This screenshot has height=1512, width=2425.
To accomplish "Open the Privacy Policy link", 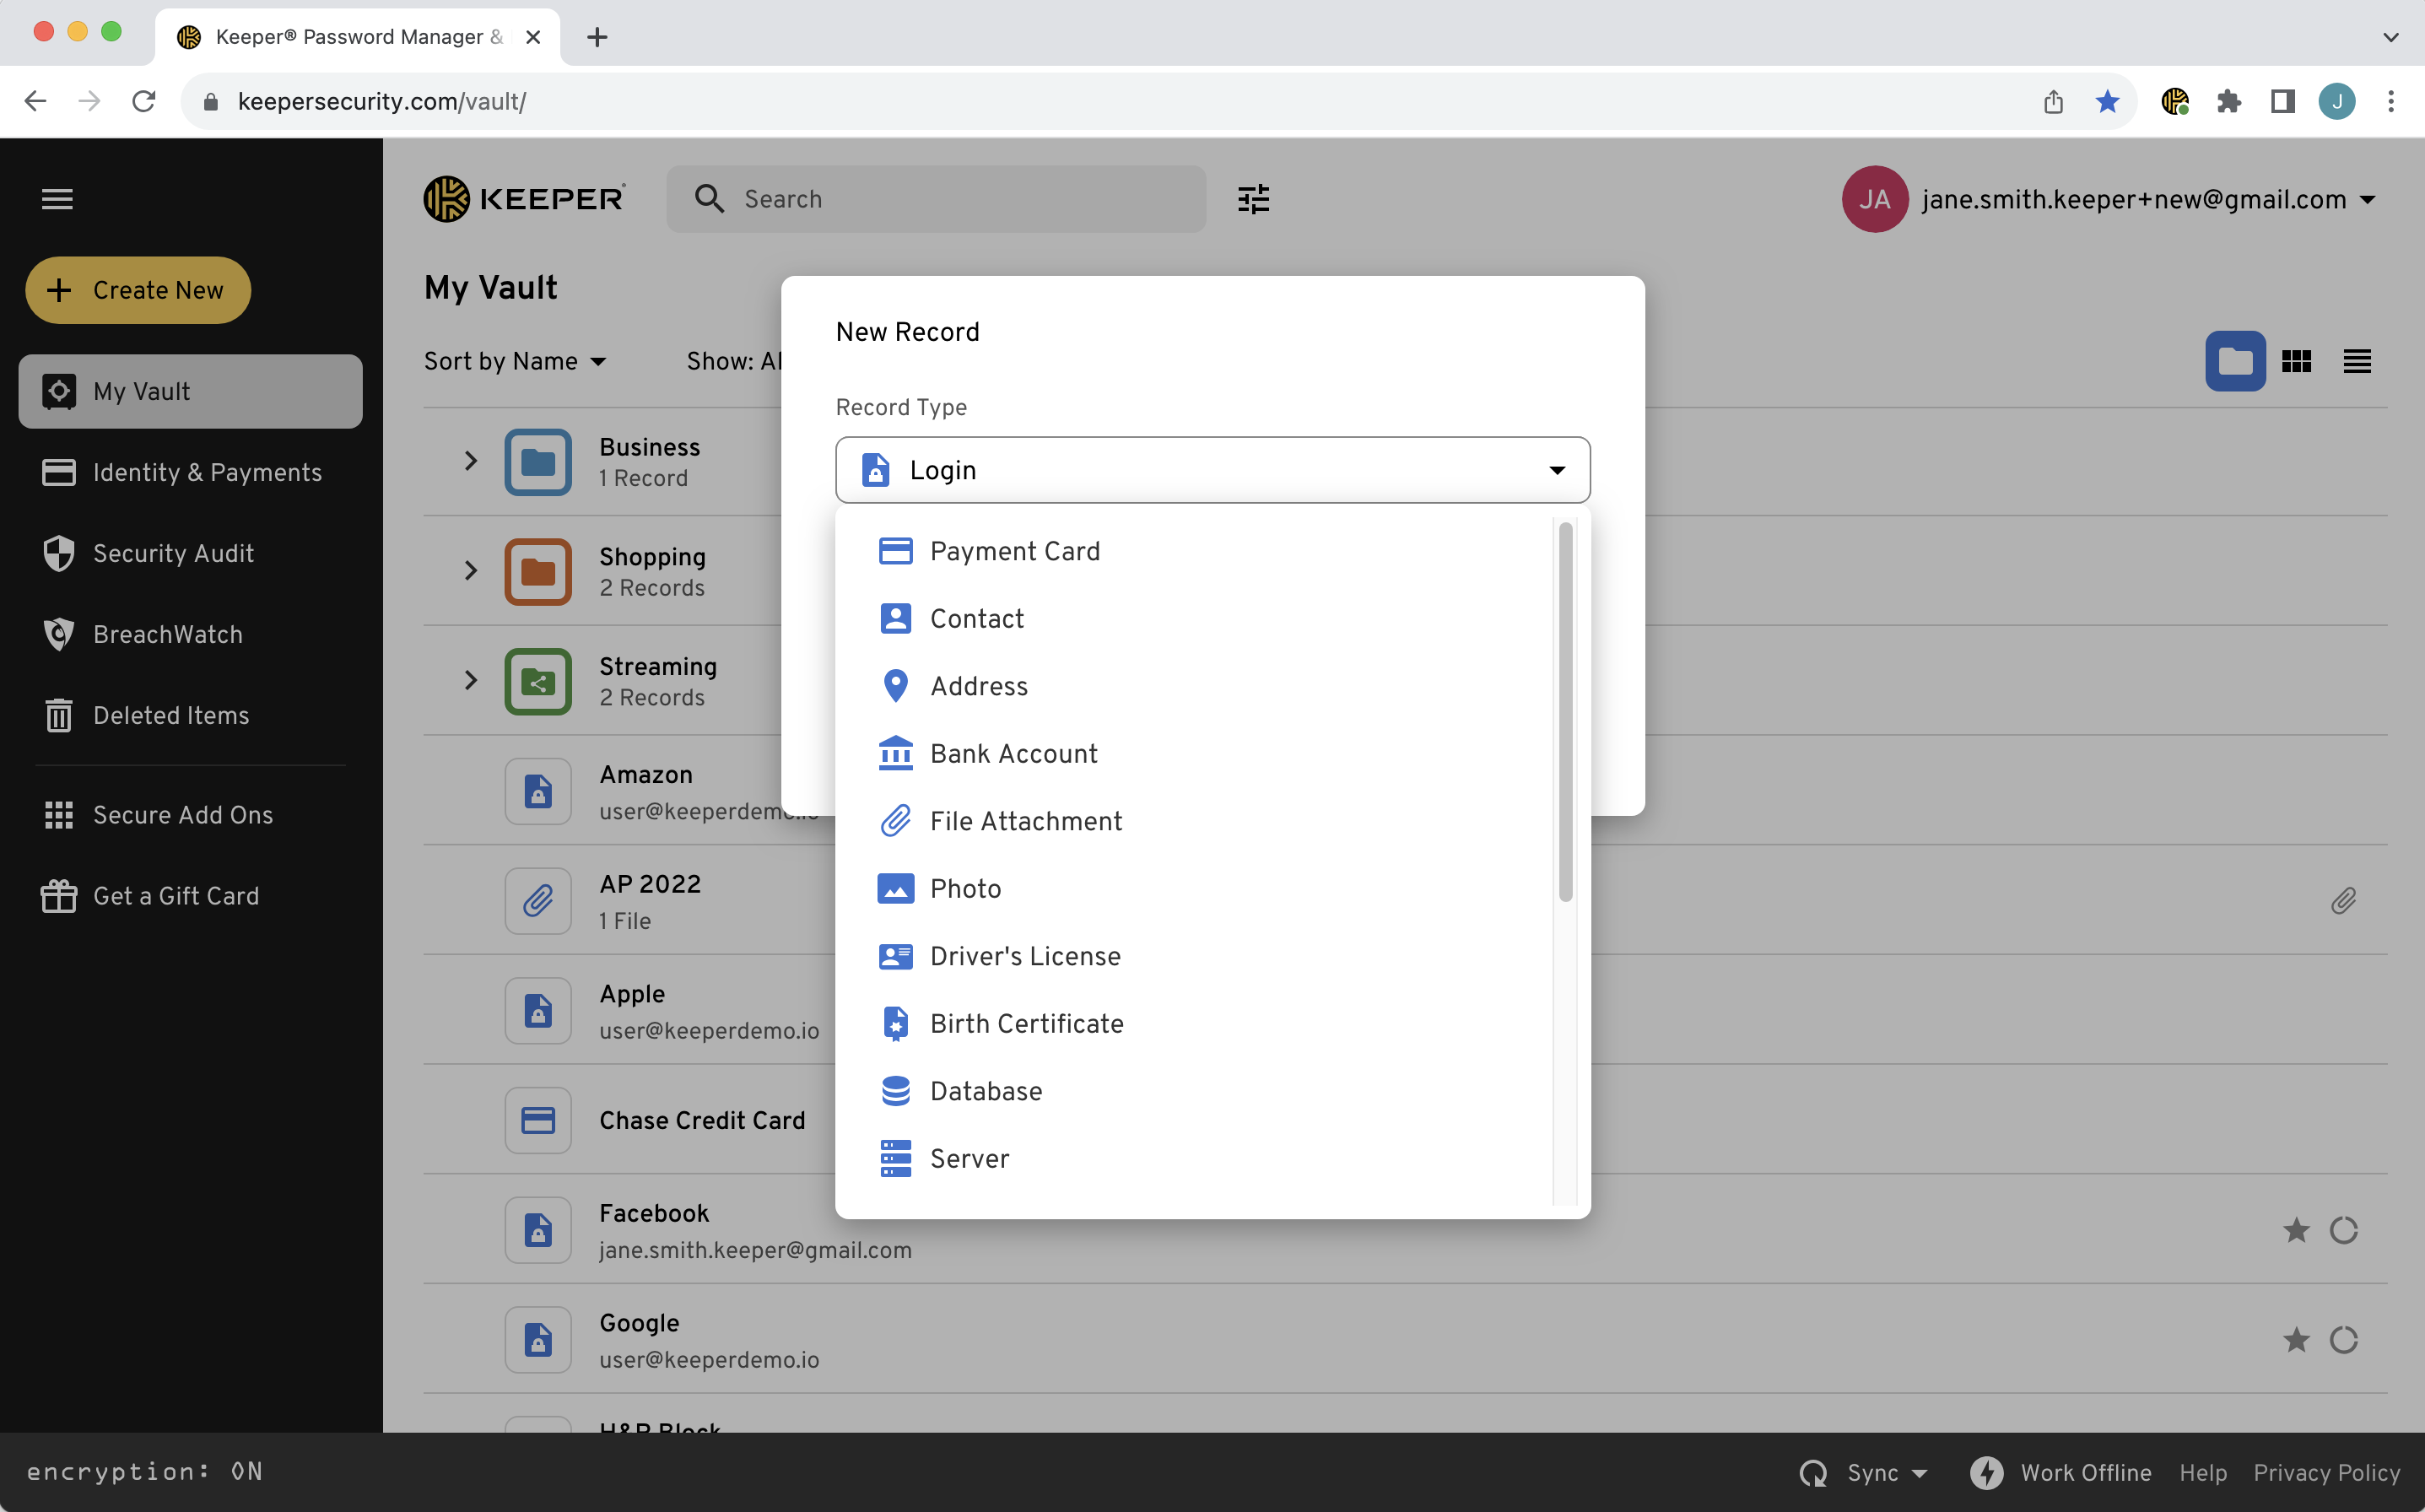I will pos(2326,1472).
